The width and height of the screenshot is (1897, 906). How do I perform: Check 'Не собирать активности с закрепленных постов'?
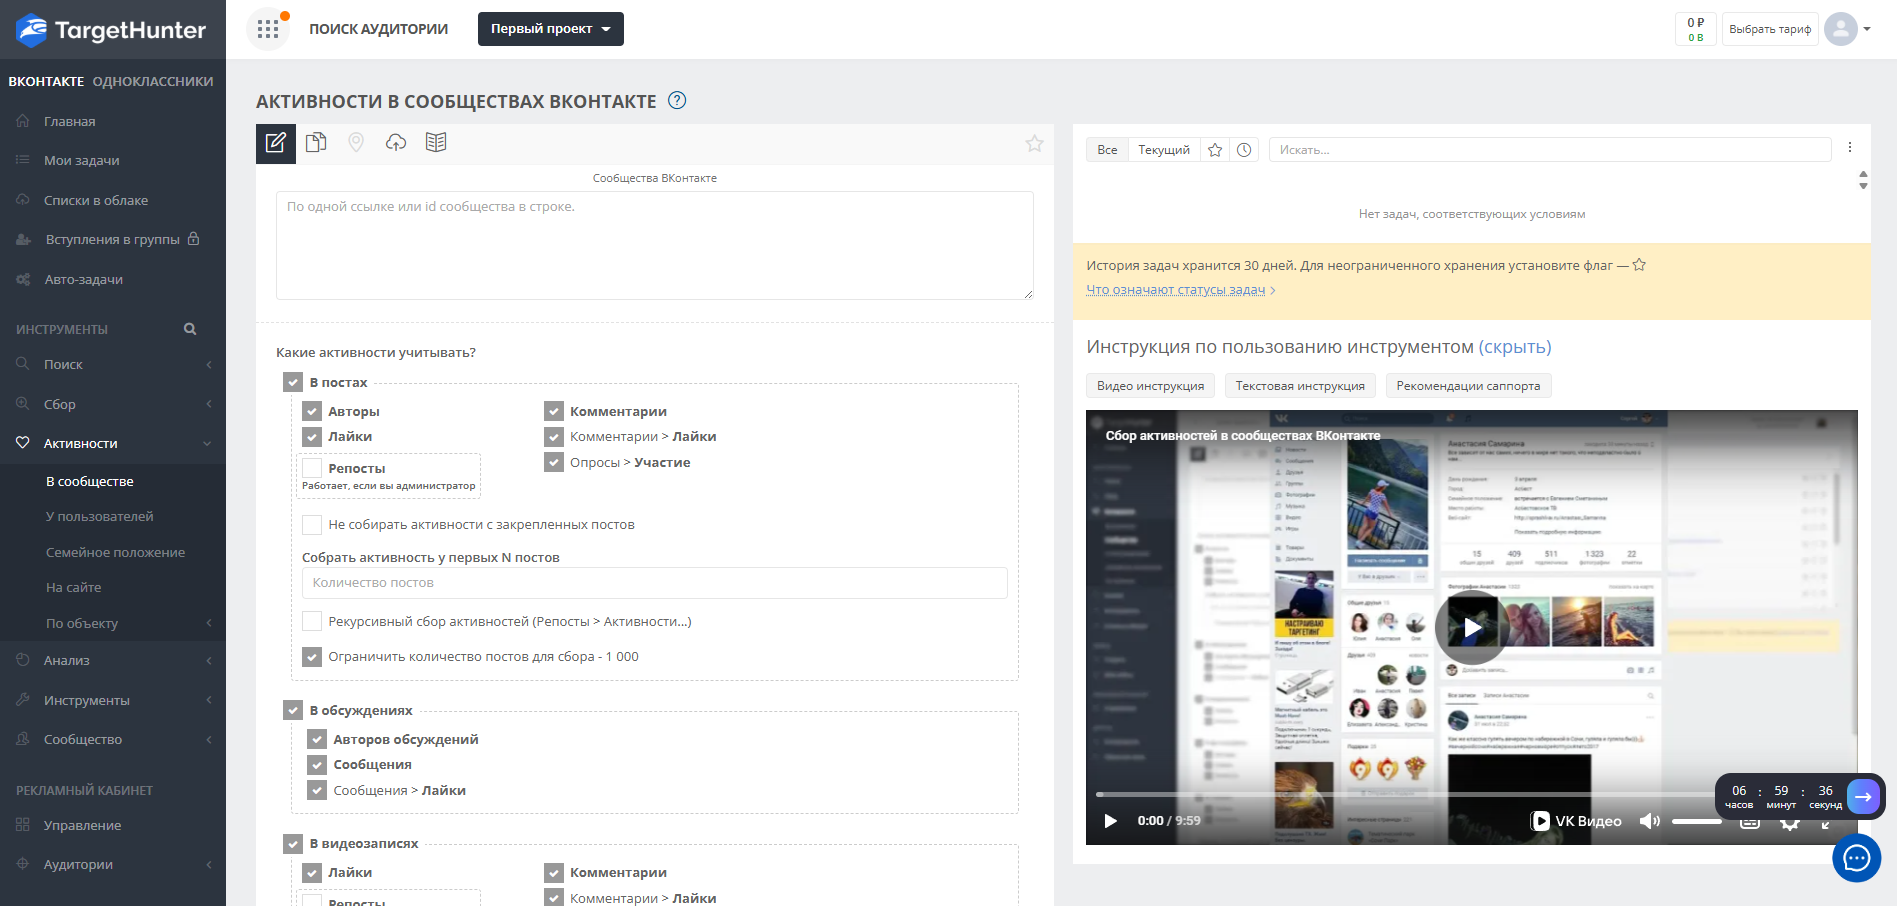coord(312,525)
